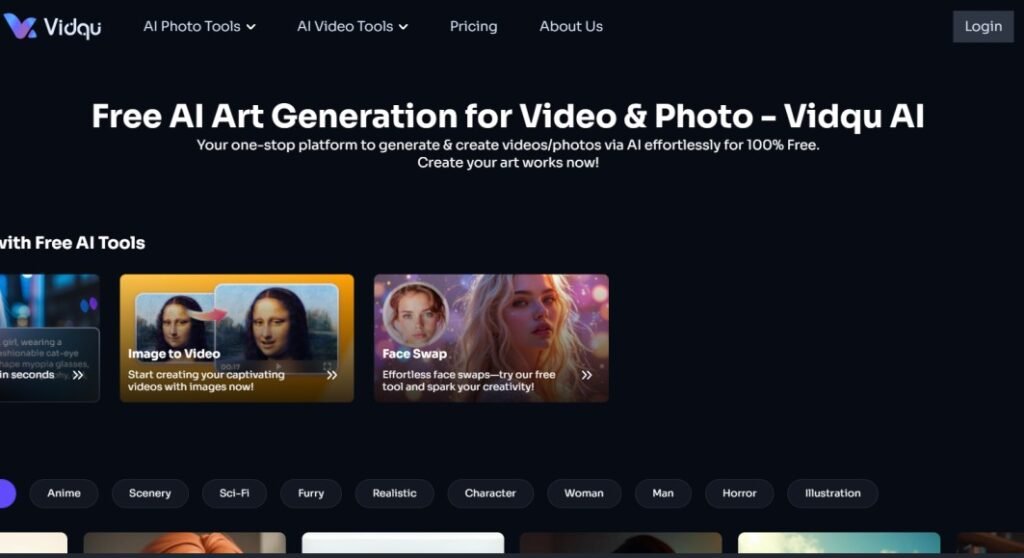
Task: Open the Pricing page
Action: (473, 27)
